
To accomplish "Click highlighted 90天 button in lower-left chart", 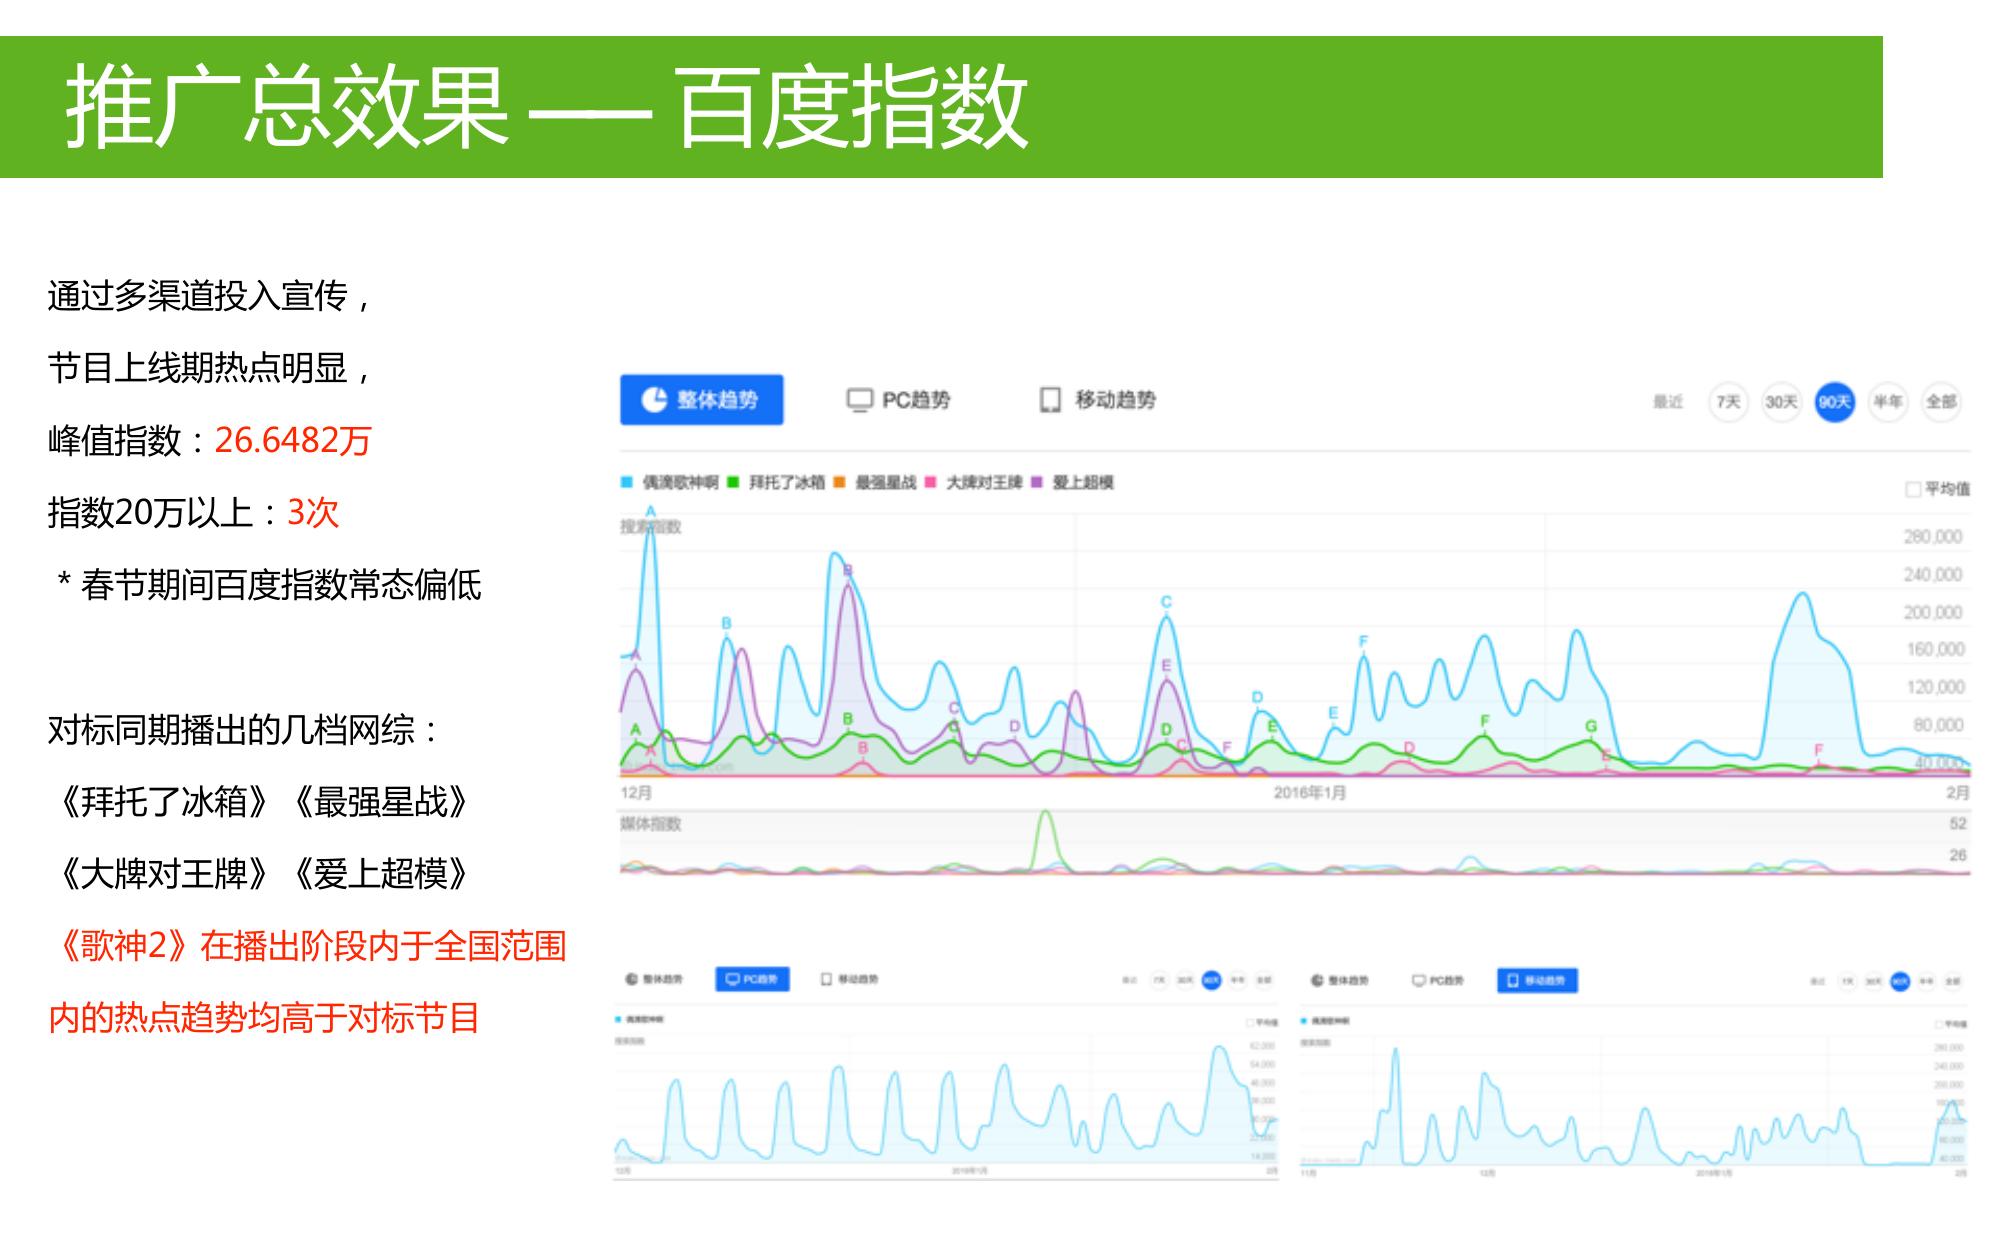I will [x=1211, y=980].
